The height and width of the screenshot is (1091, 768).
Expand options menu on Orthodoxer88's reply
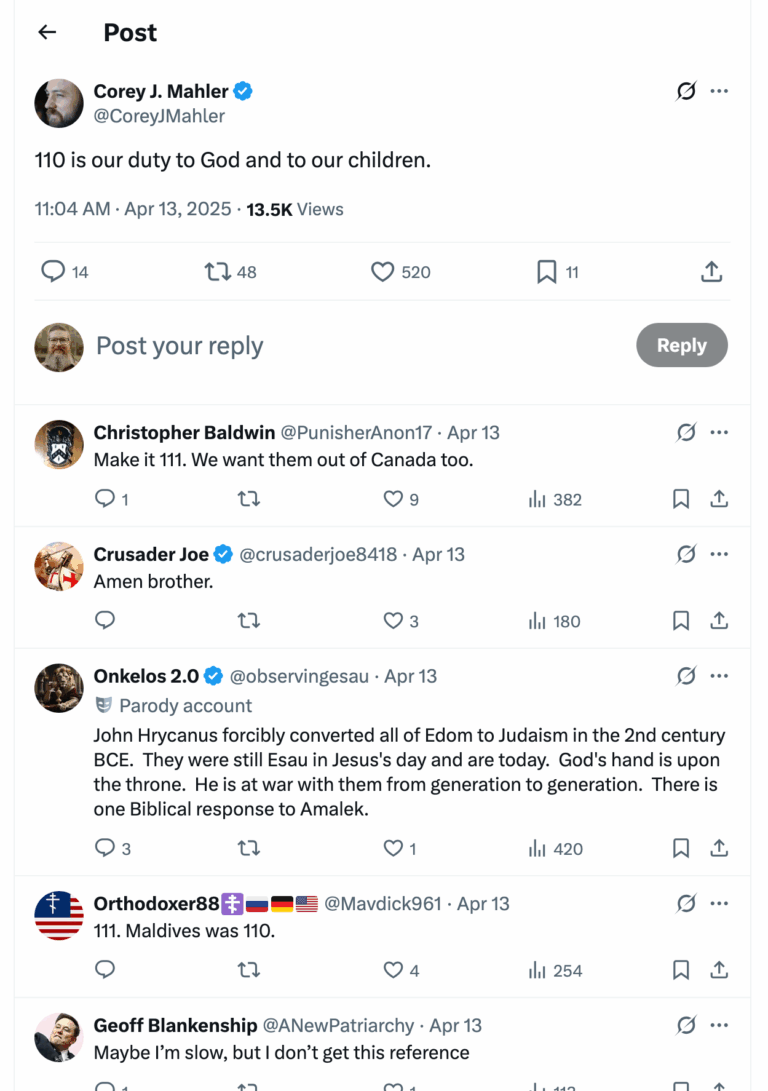(x=719, y=903)
